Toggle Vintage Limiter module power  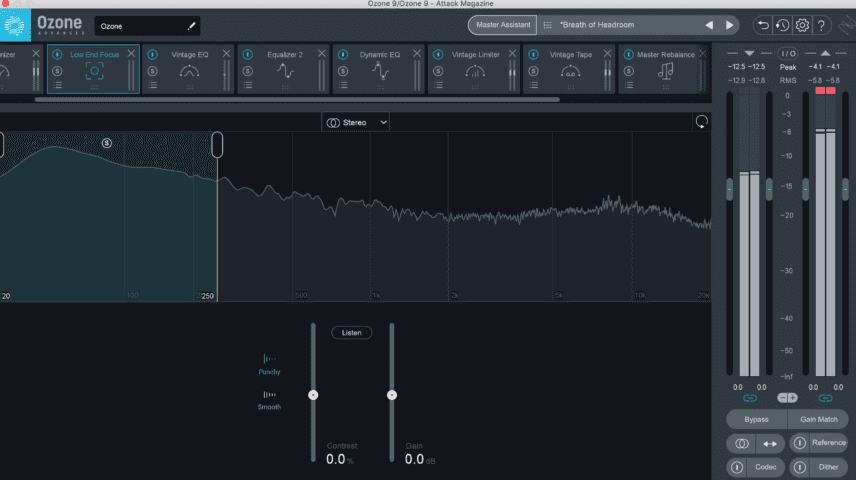438,55
